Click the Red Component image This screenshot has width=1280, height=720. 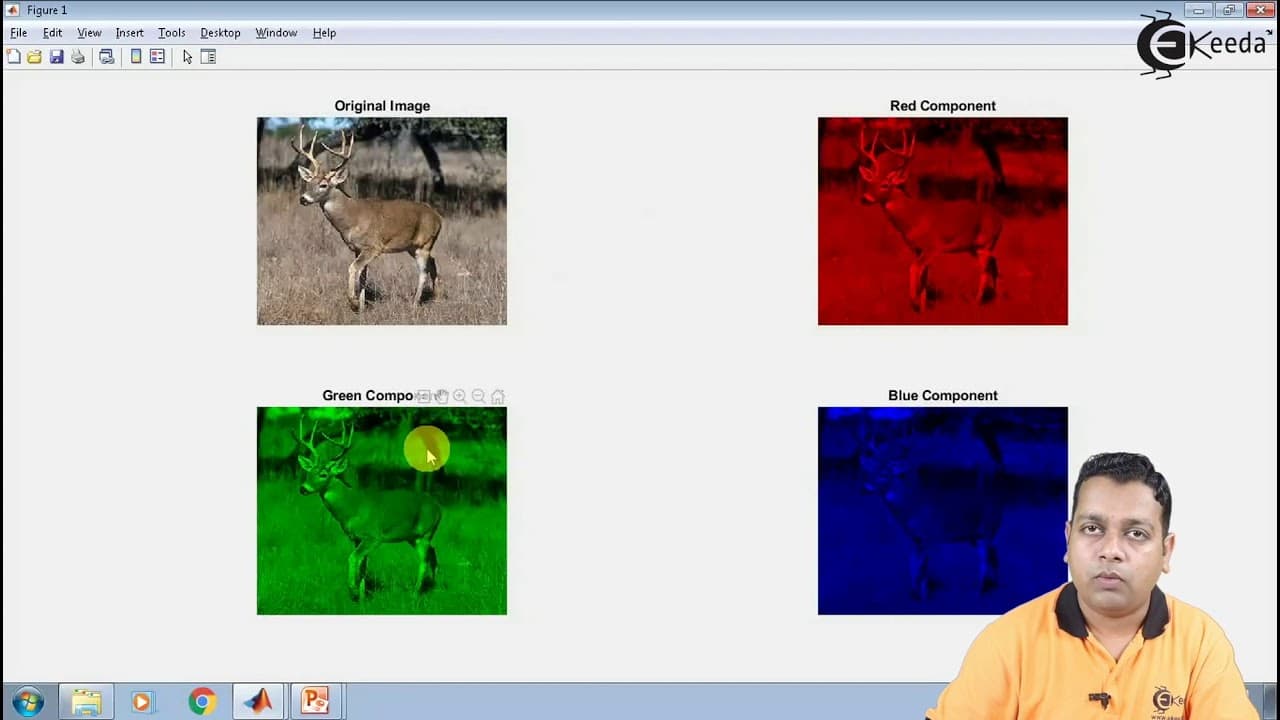pos(943,221)
